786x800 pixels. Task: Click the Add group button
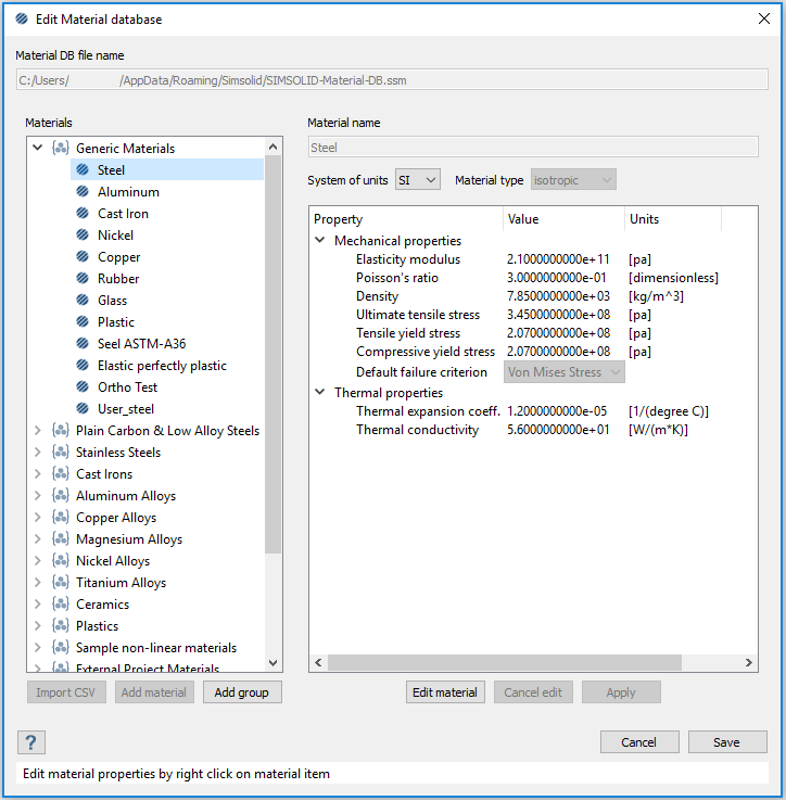(x=241, y=692)
